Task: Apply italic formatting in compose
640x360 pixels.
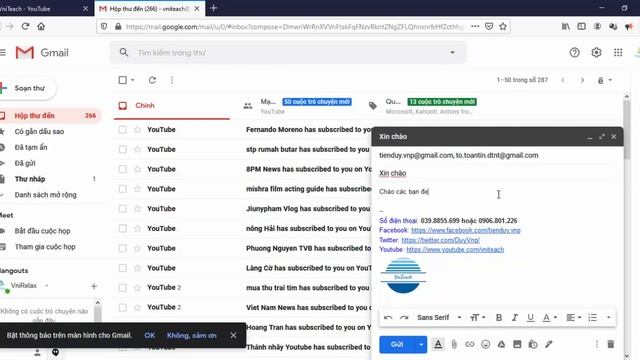Action: (514, 318)
